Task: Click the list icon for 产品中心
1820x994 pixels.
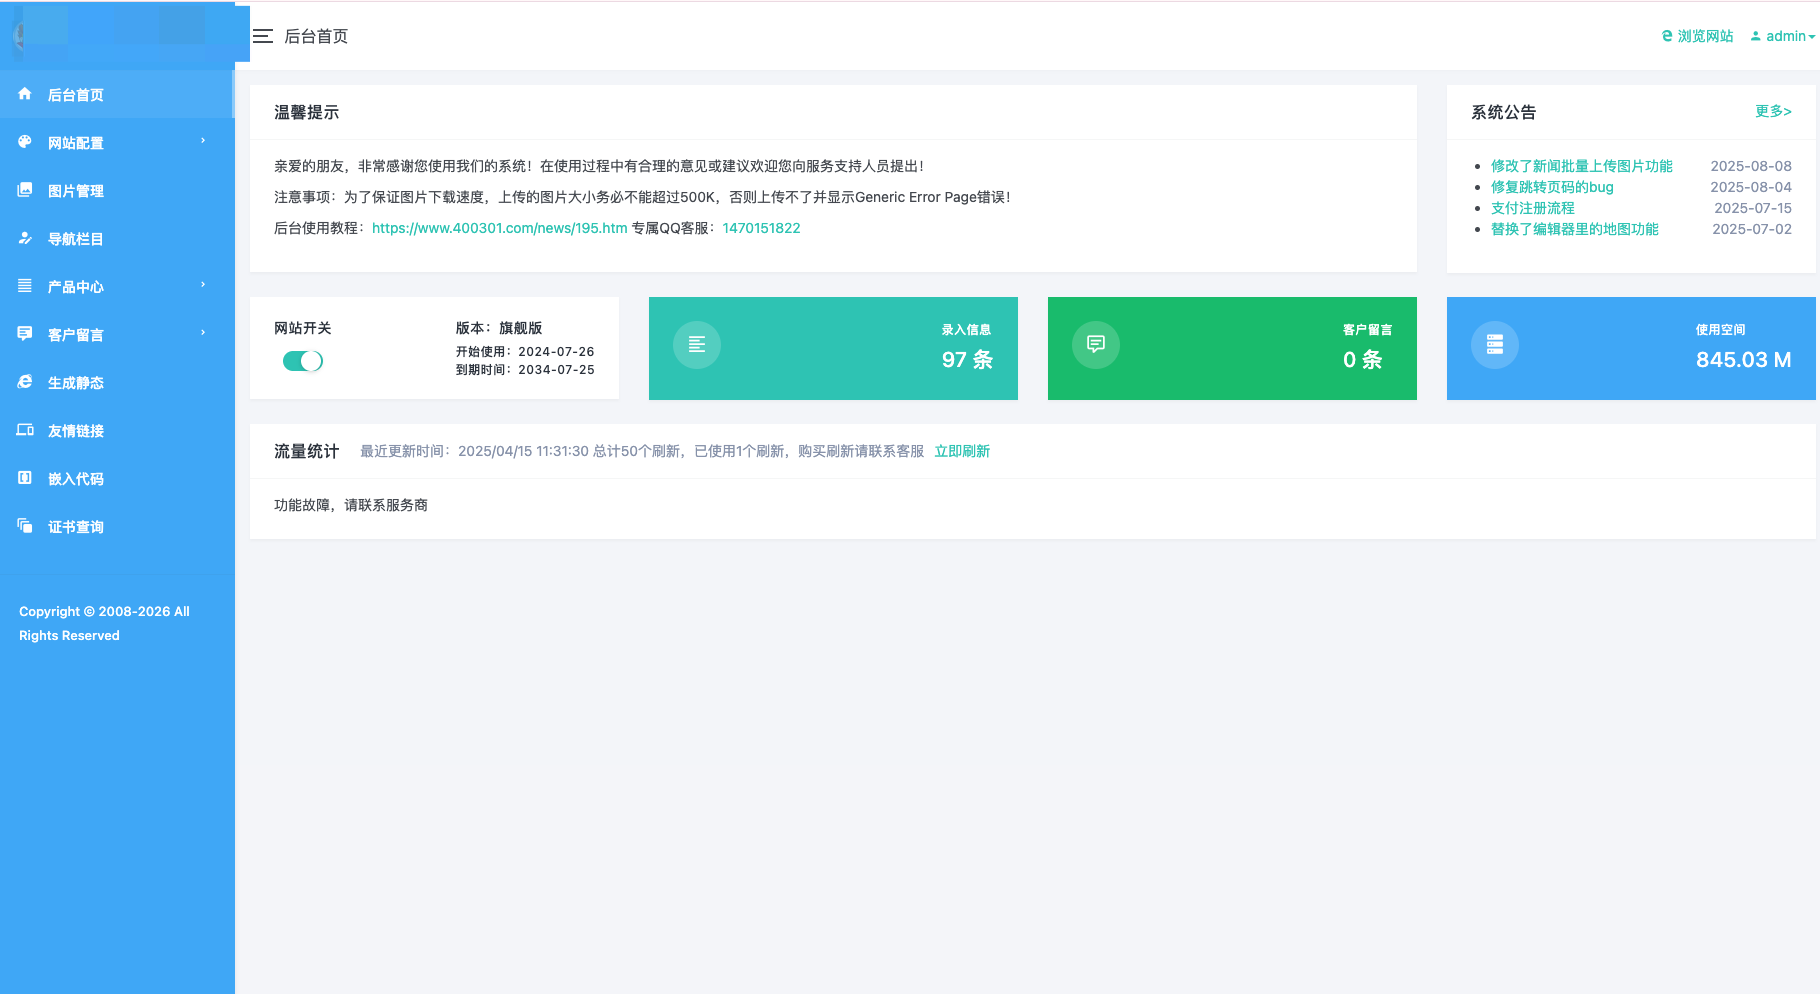Action: pos(25,286)
